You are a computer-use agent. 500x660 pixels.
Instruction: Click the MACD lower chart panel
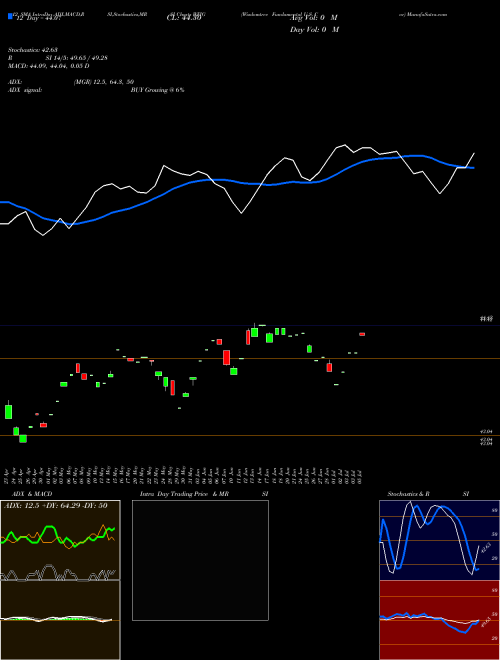(60, 620)
